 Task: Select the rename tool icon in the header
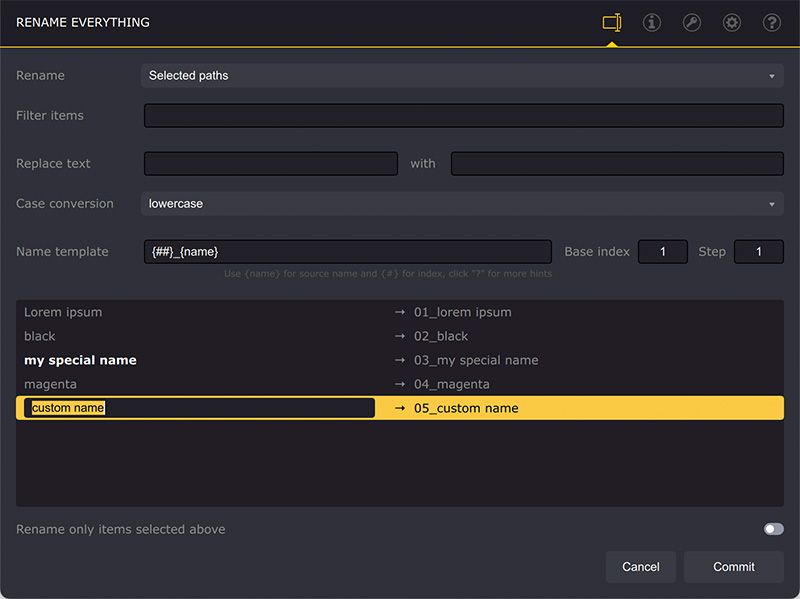click(x=611, y=21)
